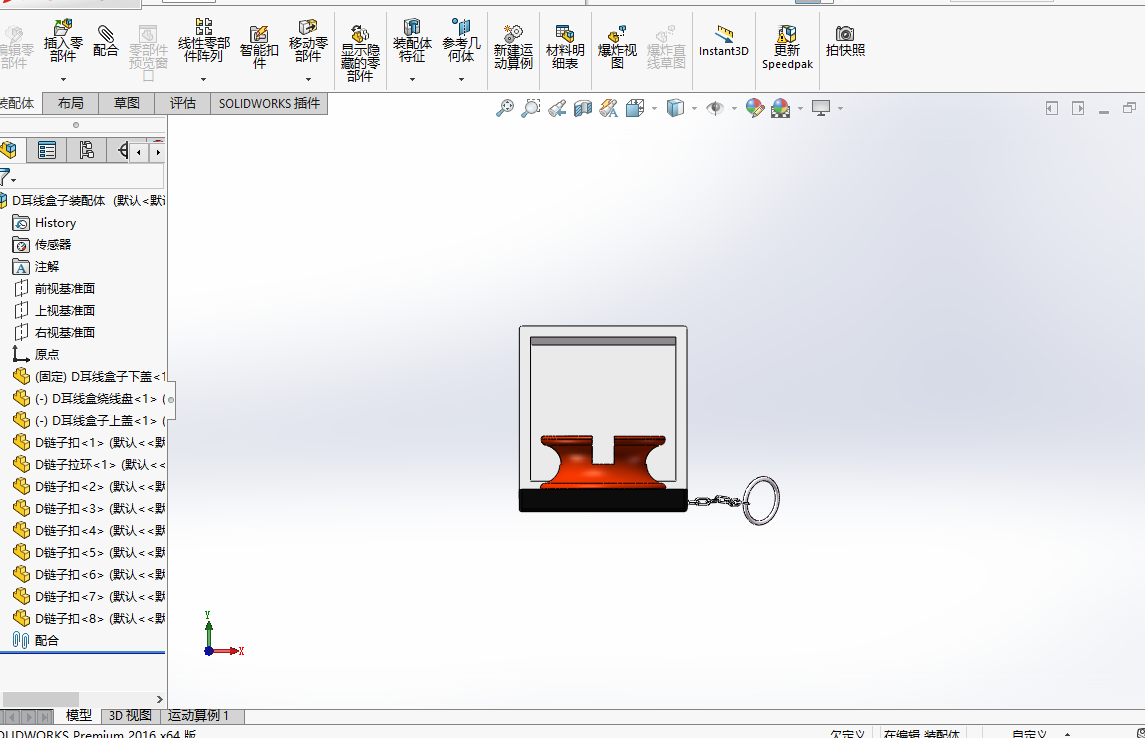This screenshot has height=738, width=1145.
Task: Open the SOLIDWORKS 插件 tab
Action: 269,104
